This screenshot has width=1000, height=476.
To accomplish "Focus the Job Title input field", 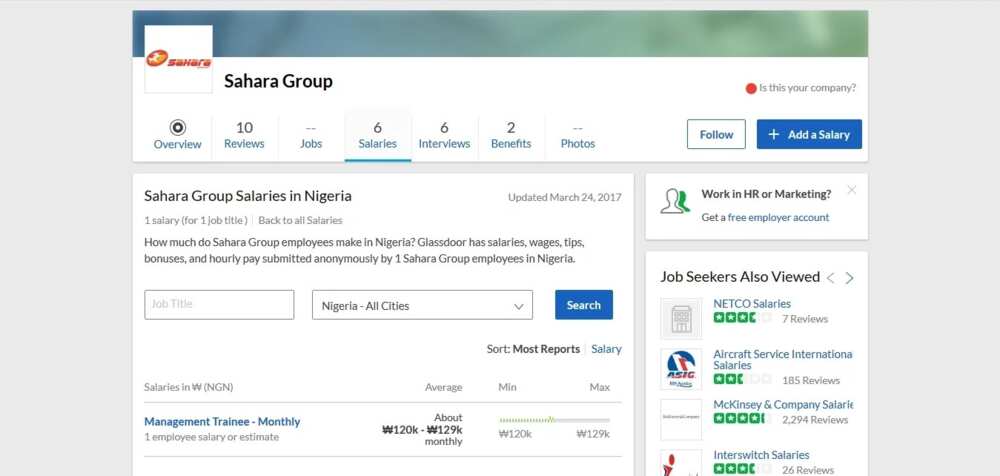I will [x=219, y=305].
